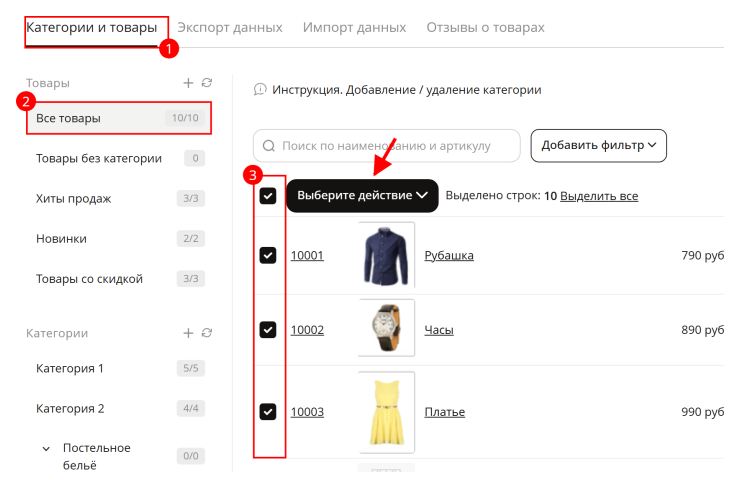Click refresh icon next to Товары heading
The width and height of the screenshot is (740, 485).
(x=207, y=83)
